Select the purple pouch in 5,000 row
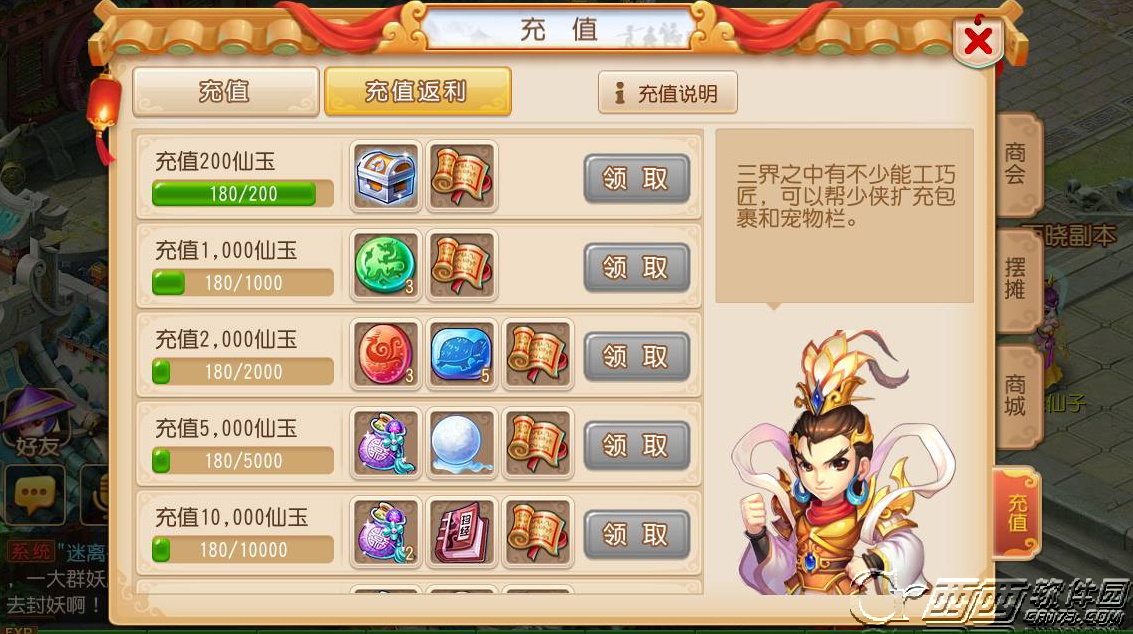Viewport: 1133px width, 634px height. click(x=386, y=443)
